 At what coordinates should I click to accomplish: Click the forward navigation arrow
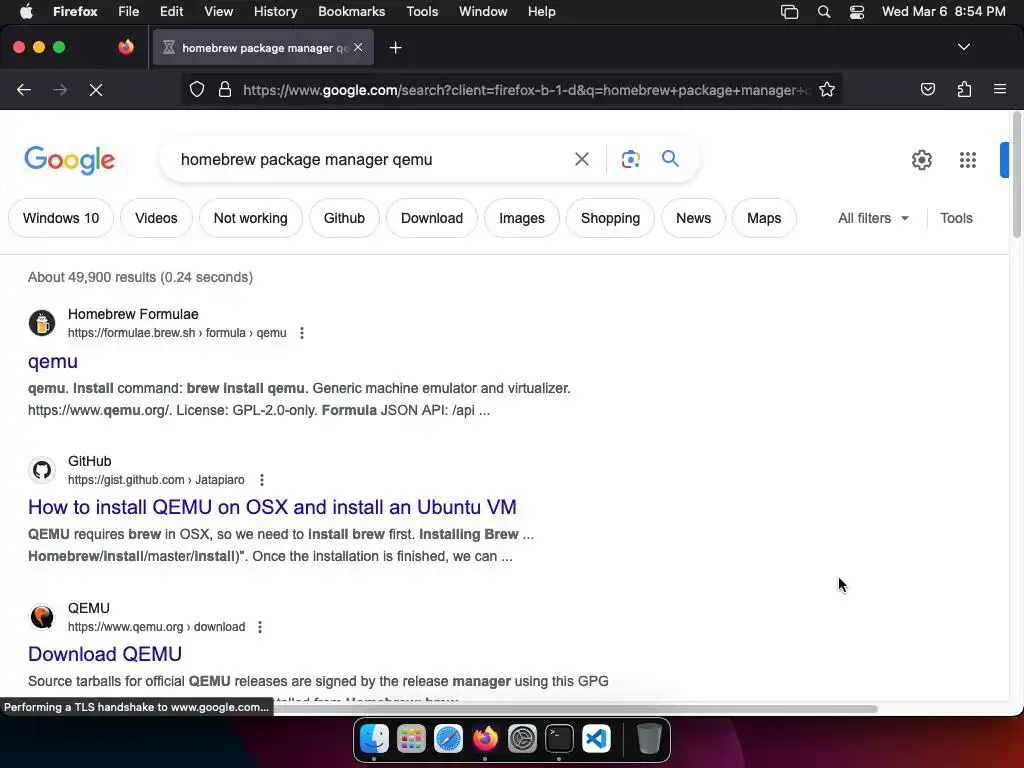pos(60,89)
